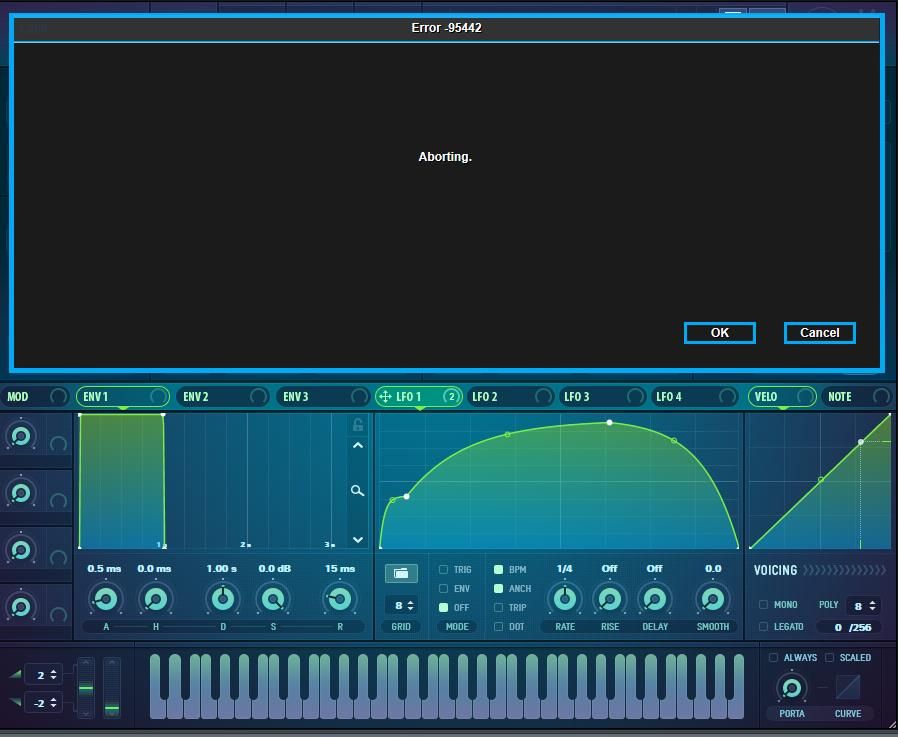Adjust the Attack knob
898x737 pixels.
click(105, 599)
